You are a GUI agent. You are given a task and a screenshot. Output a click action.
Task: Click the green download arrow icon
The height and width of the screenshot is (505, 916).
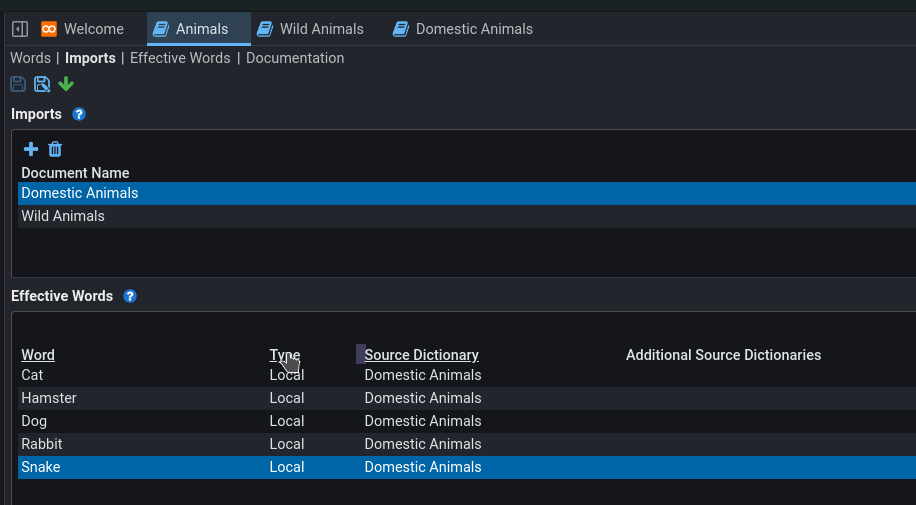click(66, 84)
